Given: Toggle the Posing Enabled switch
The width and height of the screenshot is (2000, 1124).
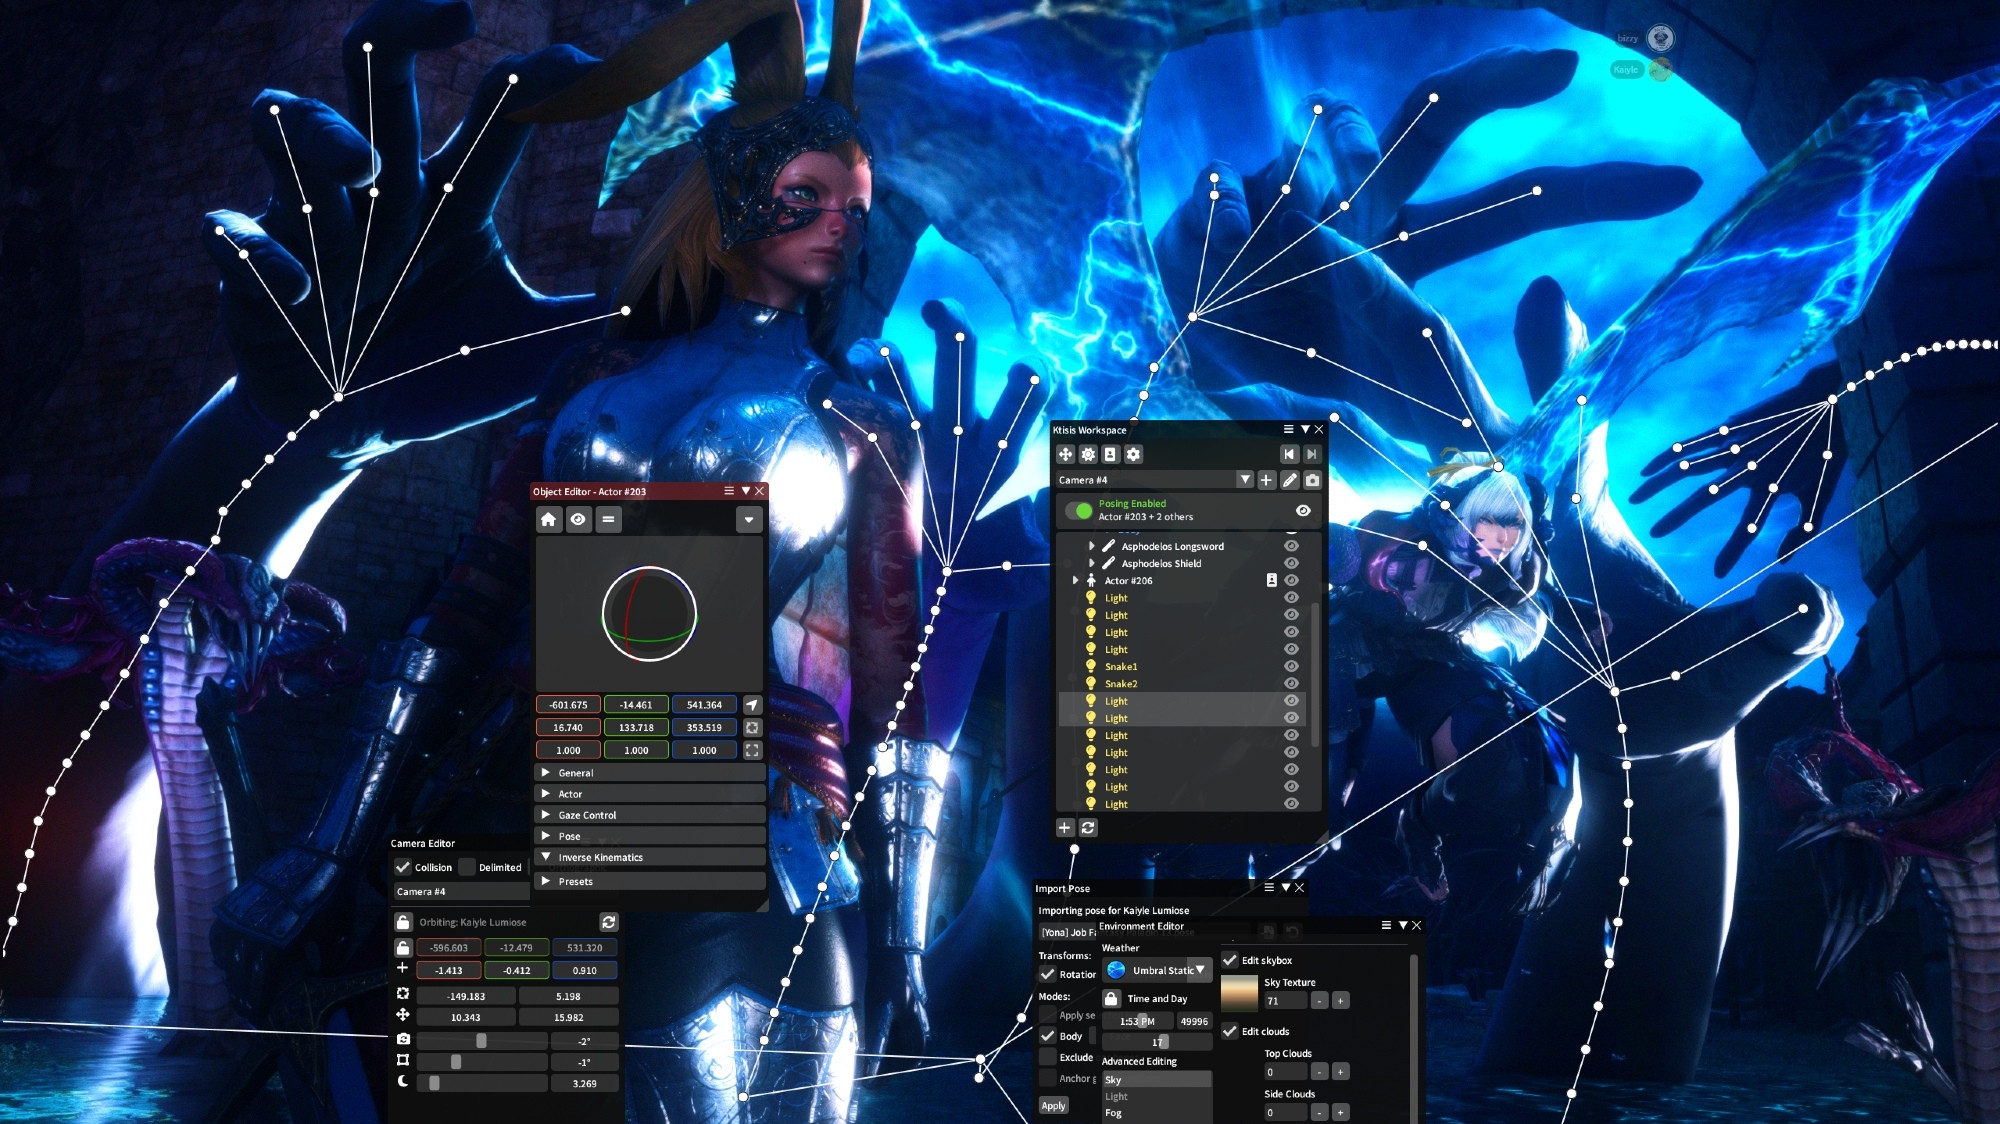Looking at the screenshot, I should click(x=1078, y=510).
